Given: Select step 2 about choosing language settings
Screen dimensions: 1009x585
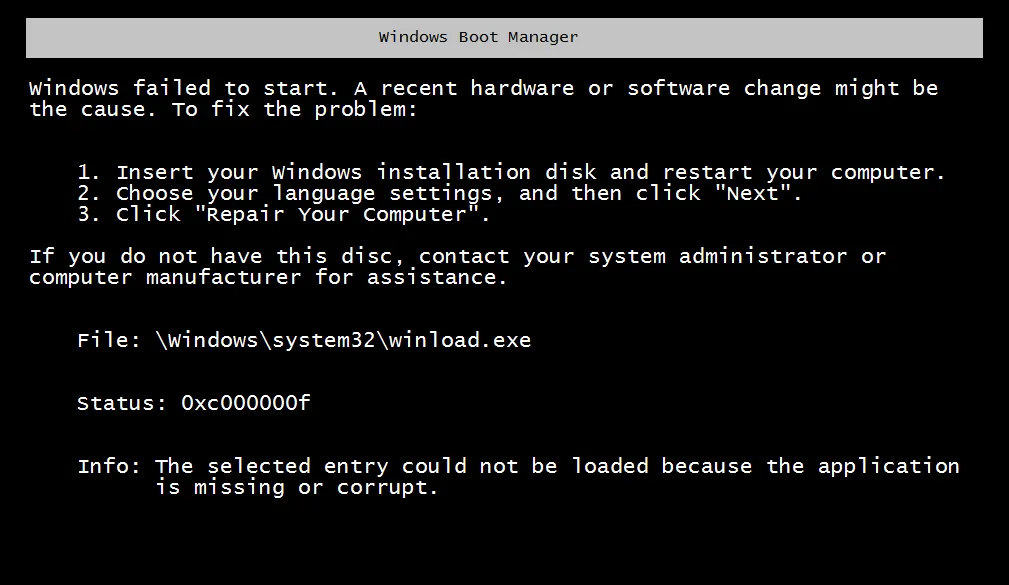Looking at the screenshot, I should 440,193.
